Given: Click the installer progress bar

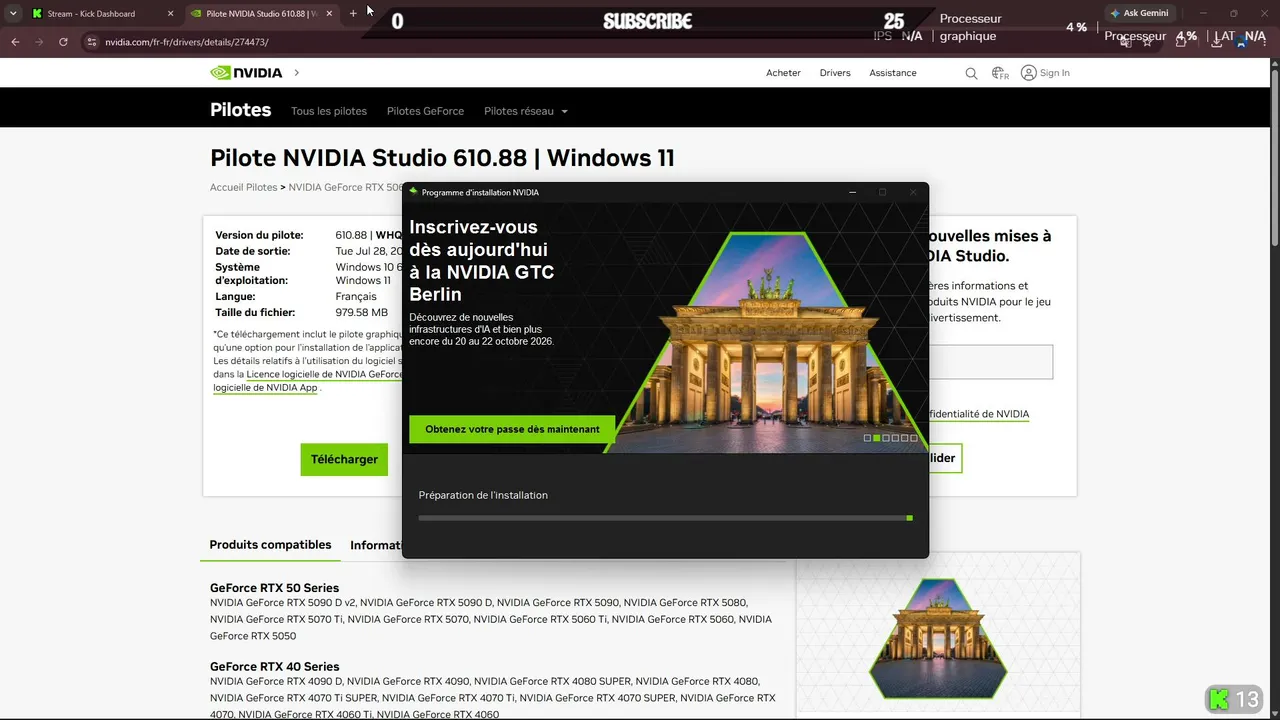Looking at the screenshot, I should tap(665, 518).
